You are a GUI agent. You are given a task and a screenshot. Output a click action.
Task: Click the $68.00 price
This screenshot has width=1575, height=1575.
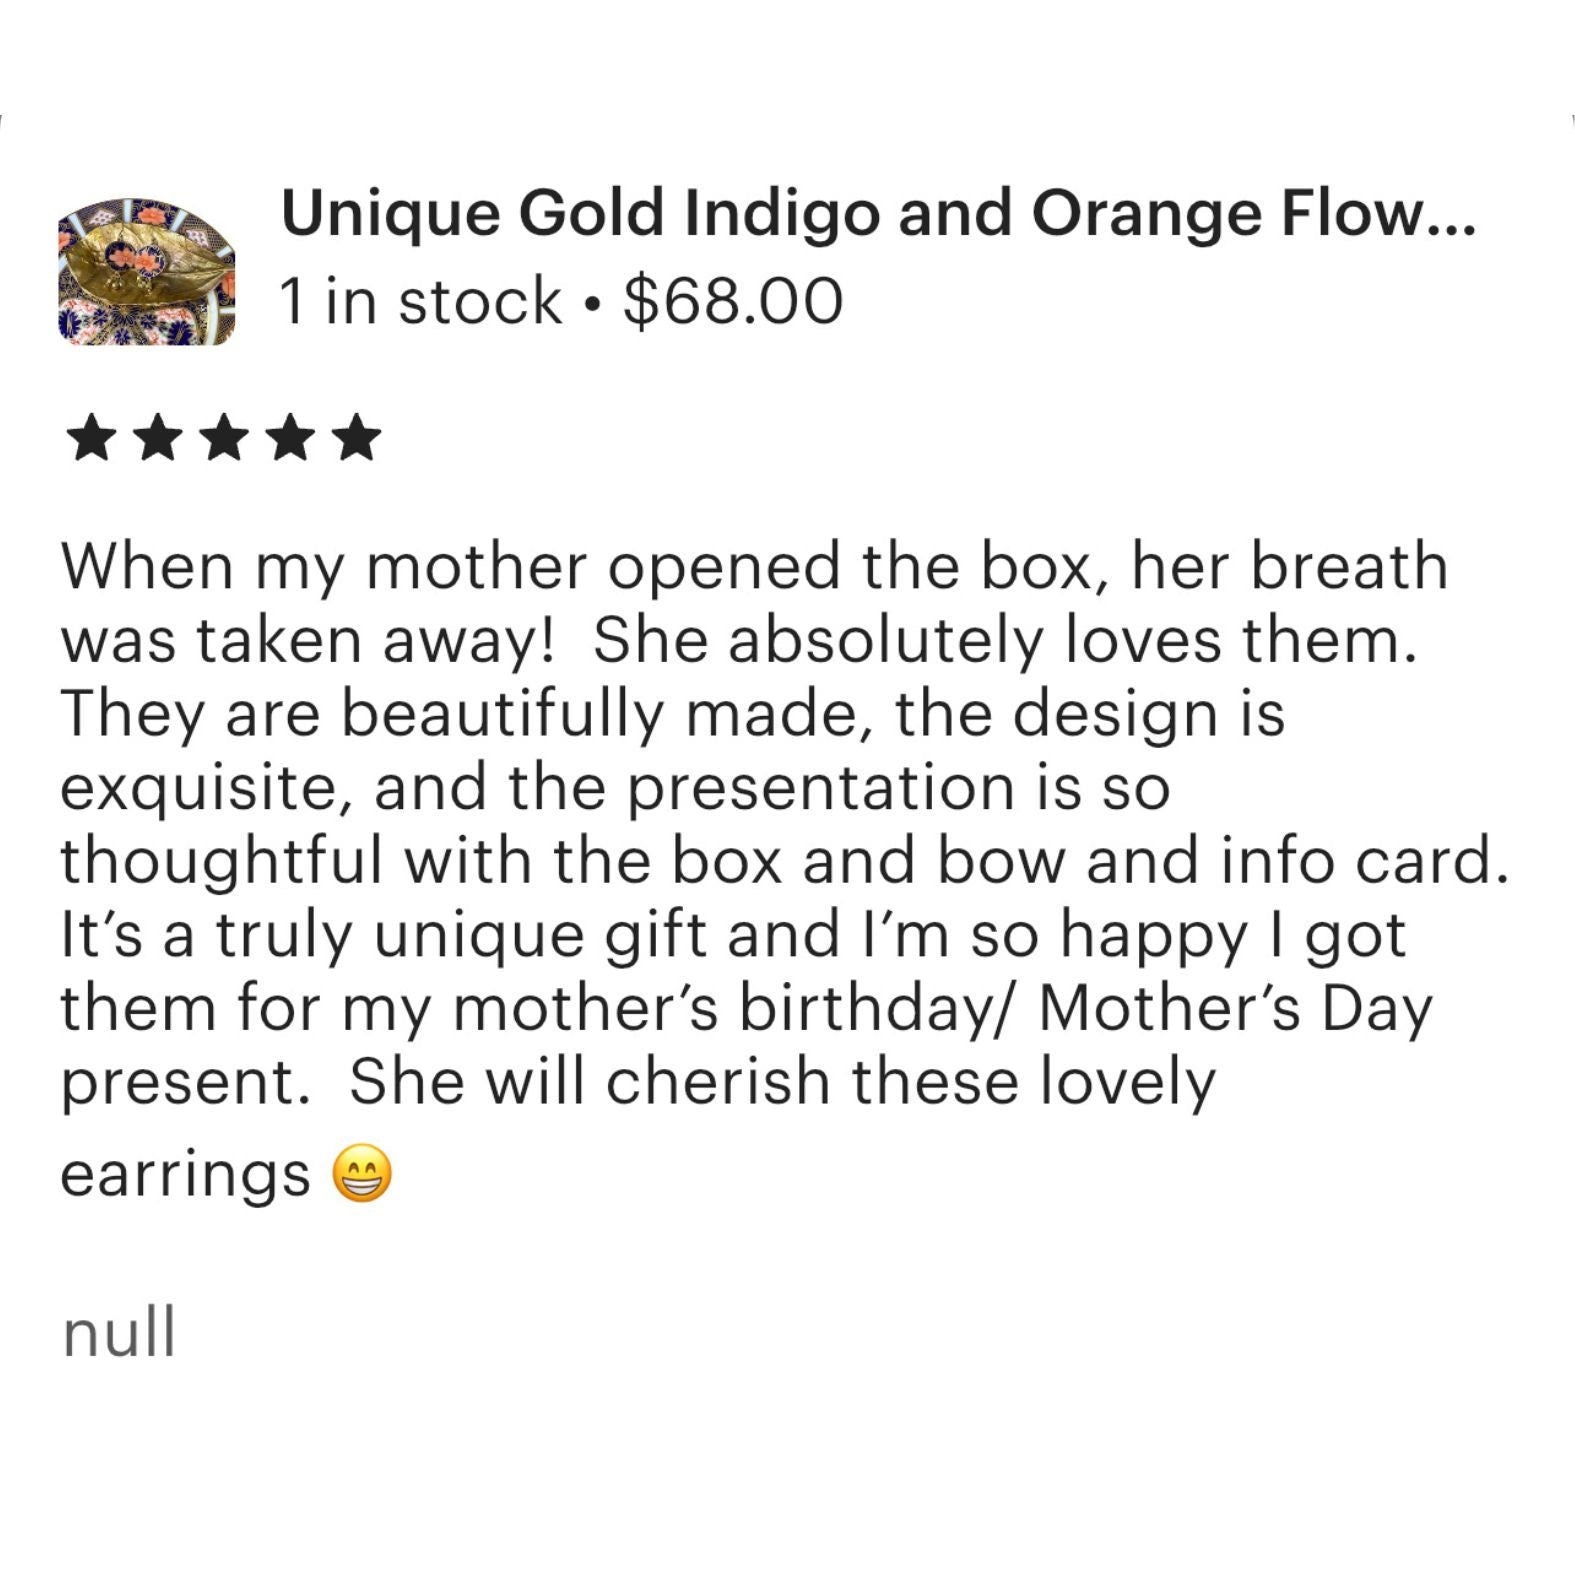733,302
